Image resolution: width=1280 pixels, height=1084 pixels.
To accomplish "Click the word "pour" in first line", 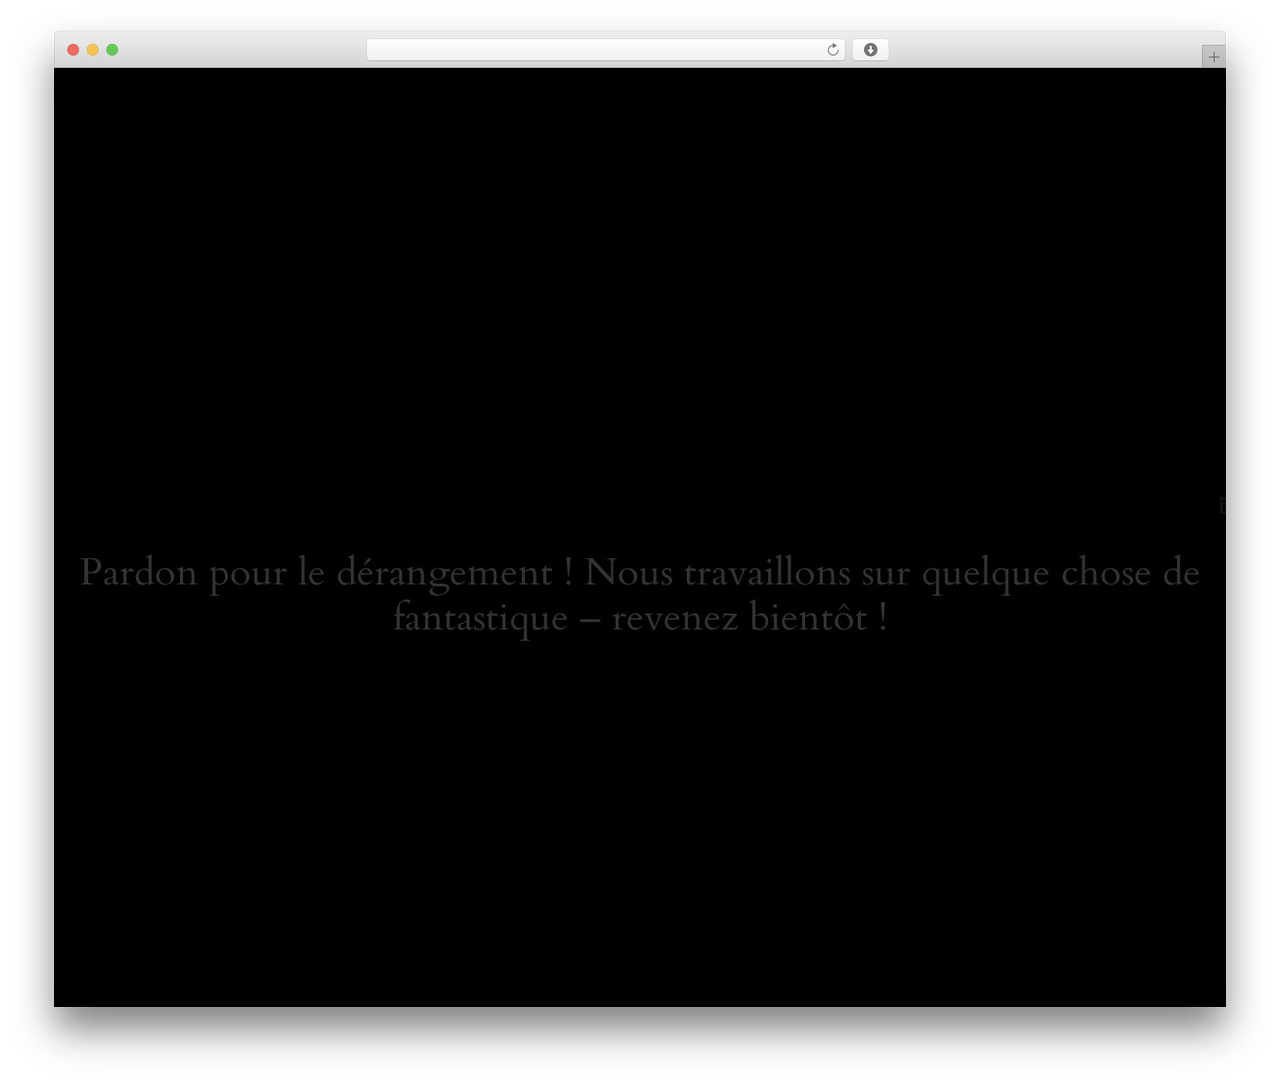I will (x=248, y=575).
